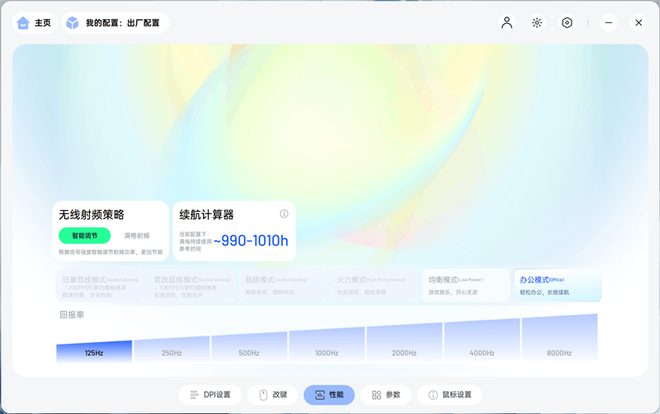Image resolution: width=660 pixels, height=414 pixels.
Task: Switch to the DPI设置 tab
Action: [x=210, y=395]
